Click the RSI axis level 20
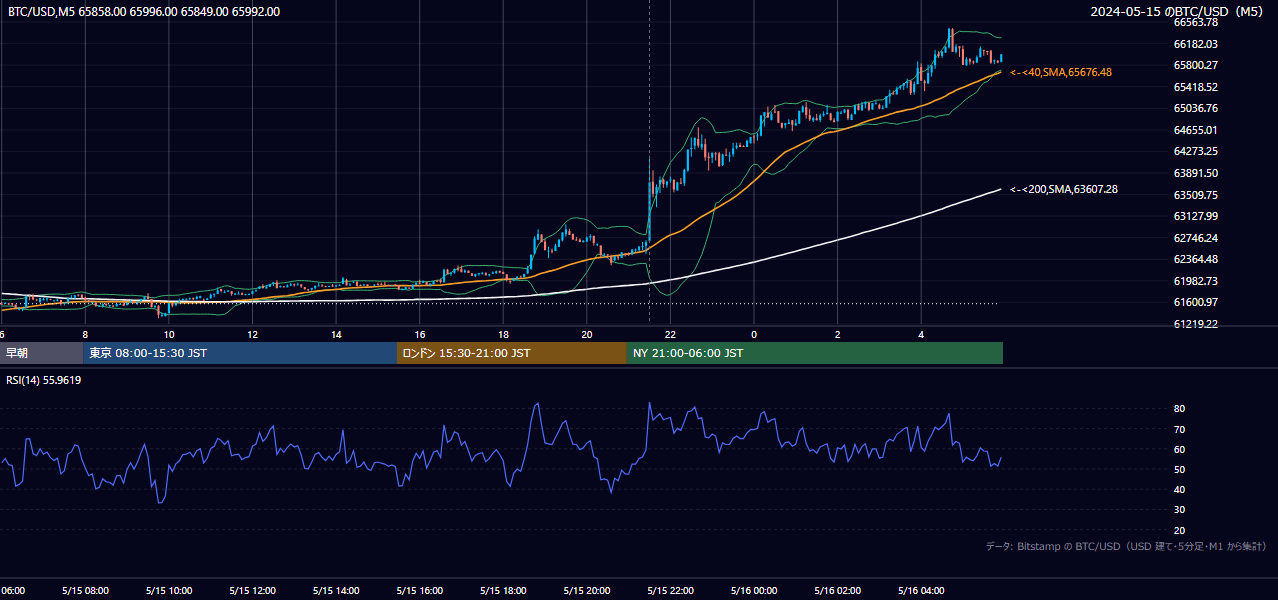 point(1179,530)
